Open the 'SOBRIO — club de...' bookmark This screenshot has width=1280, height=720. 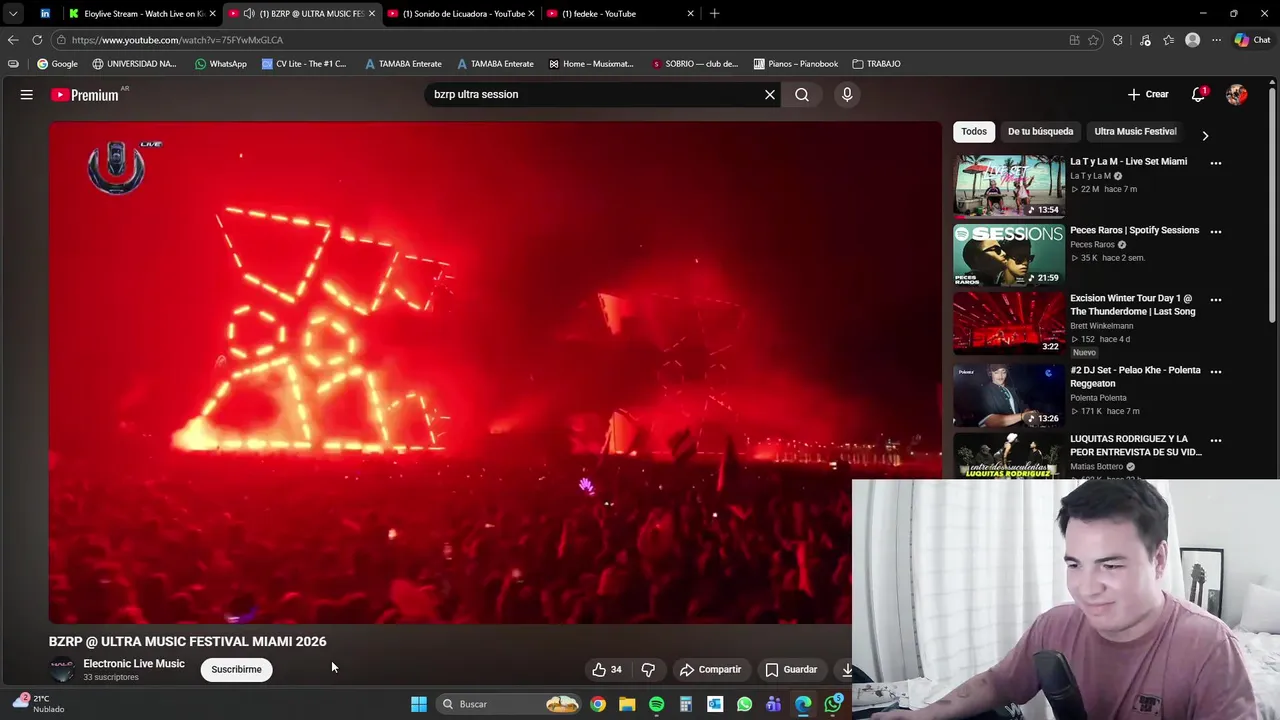(694, 64)
